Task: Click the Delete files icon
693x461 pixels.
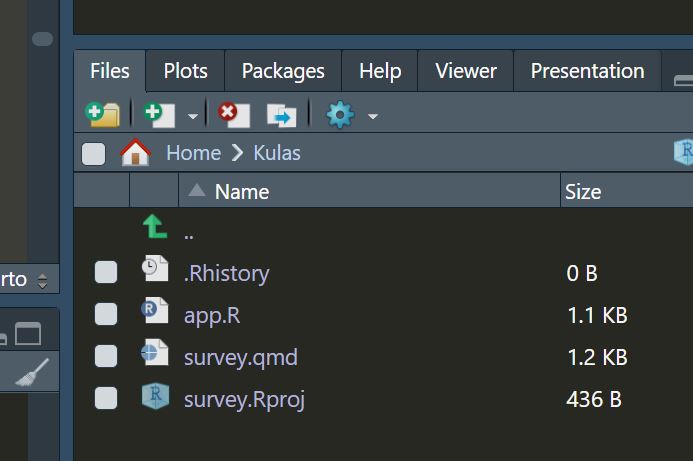Action: [x=233, y=115]
